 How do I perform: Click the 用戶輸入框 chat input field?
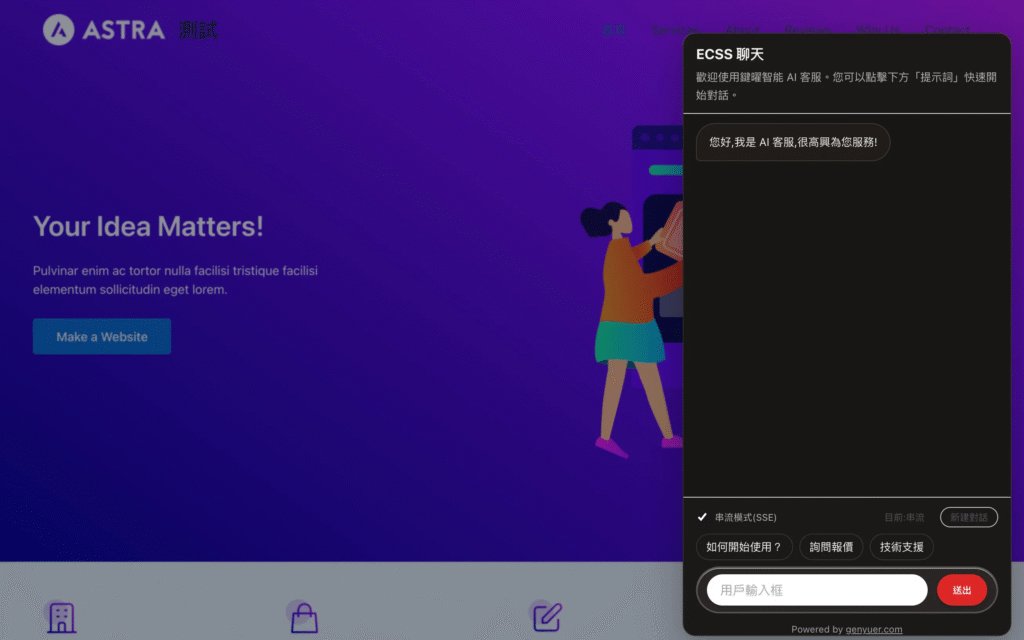point(816,590)
